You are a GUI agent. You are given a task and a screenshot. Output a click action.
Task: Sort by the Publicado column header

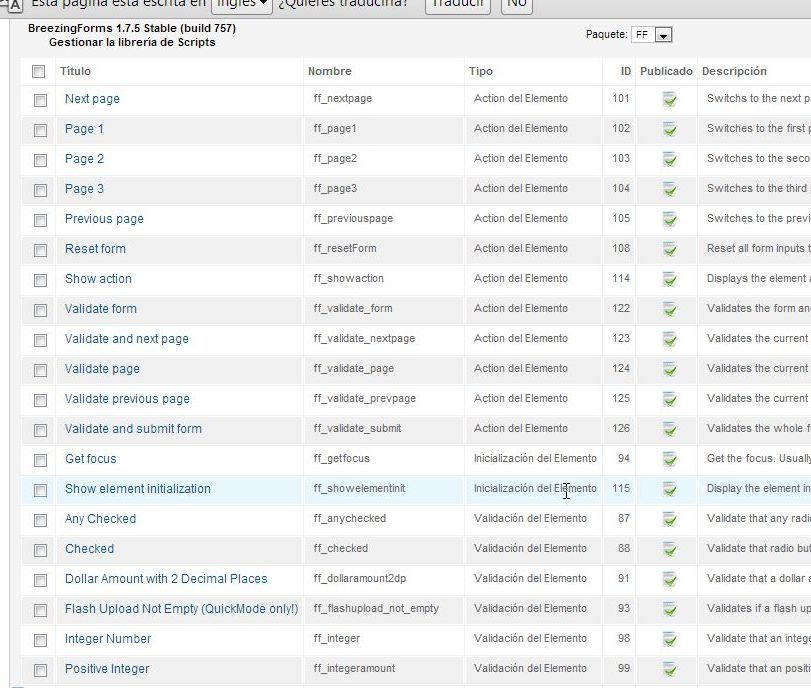pos(666,71)
